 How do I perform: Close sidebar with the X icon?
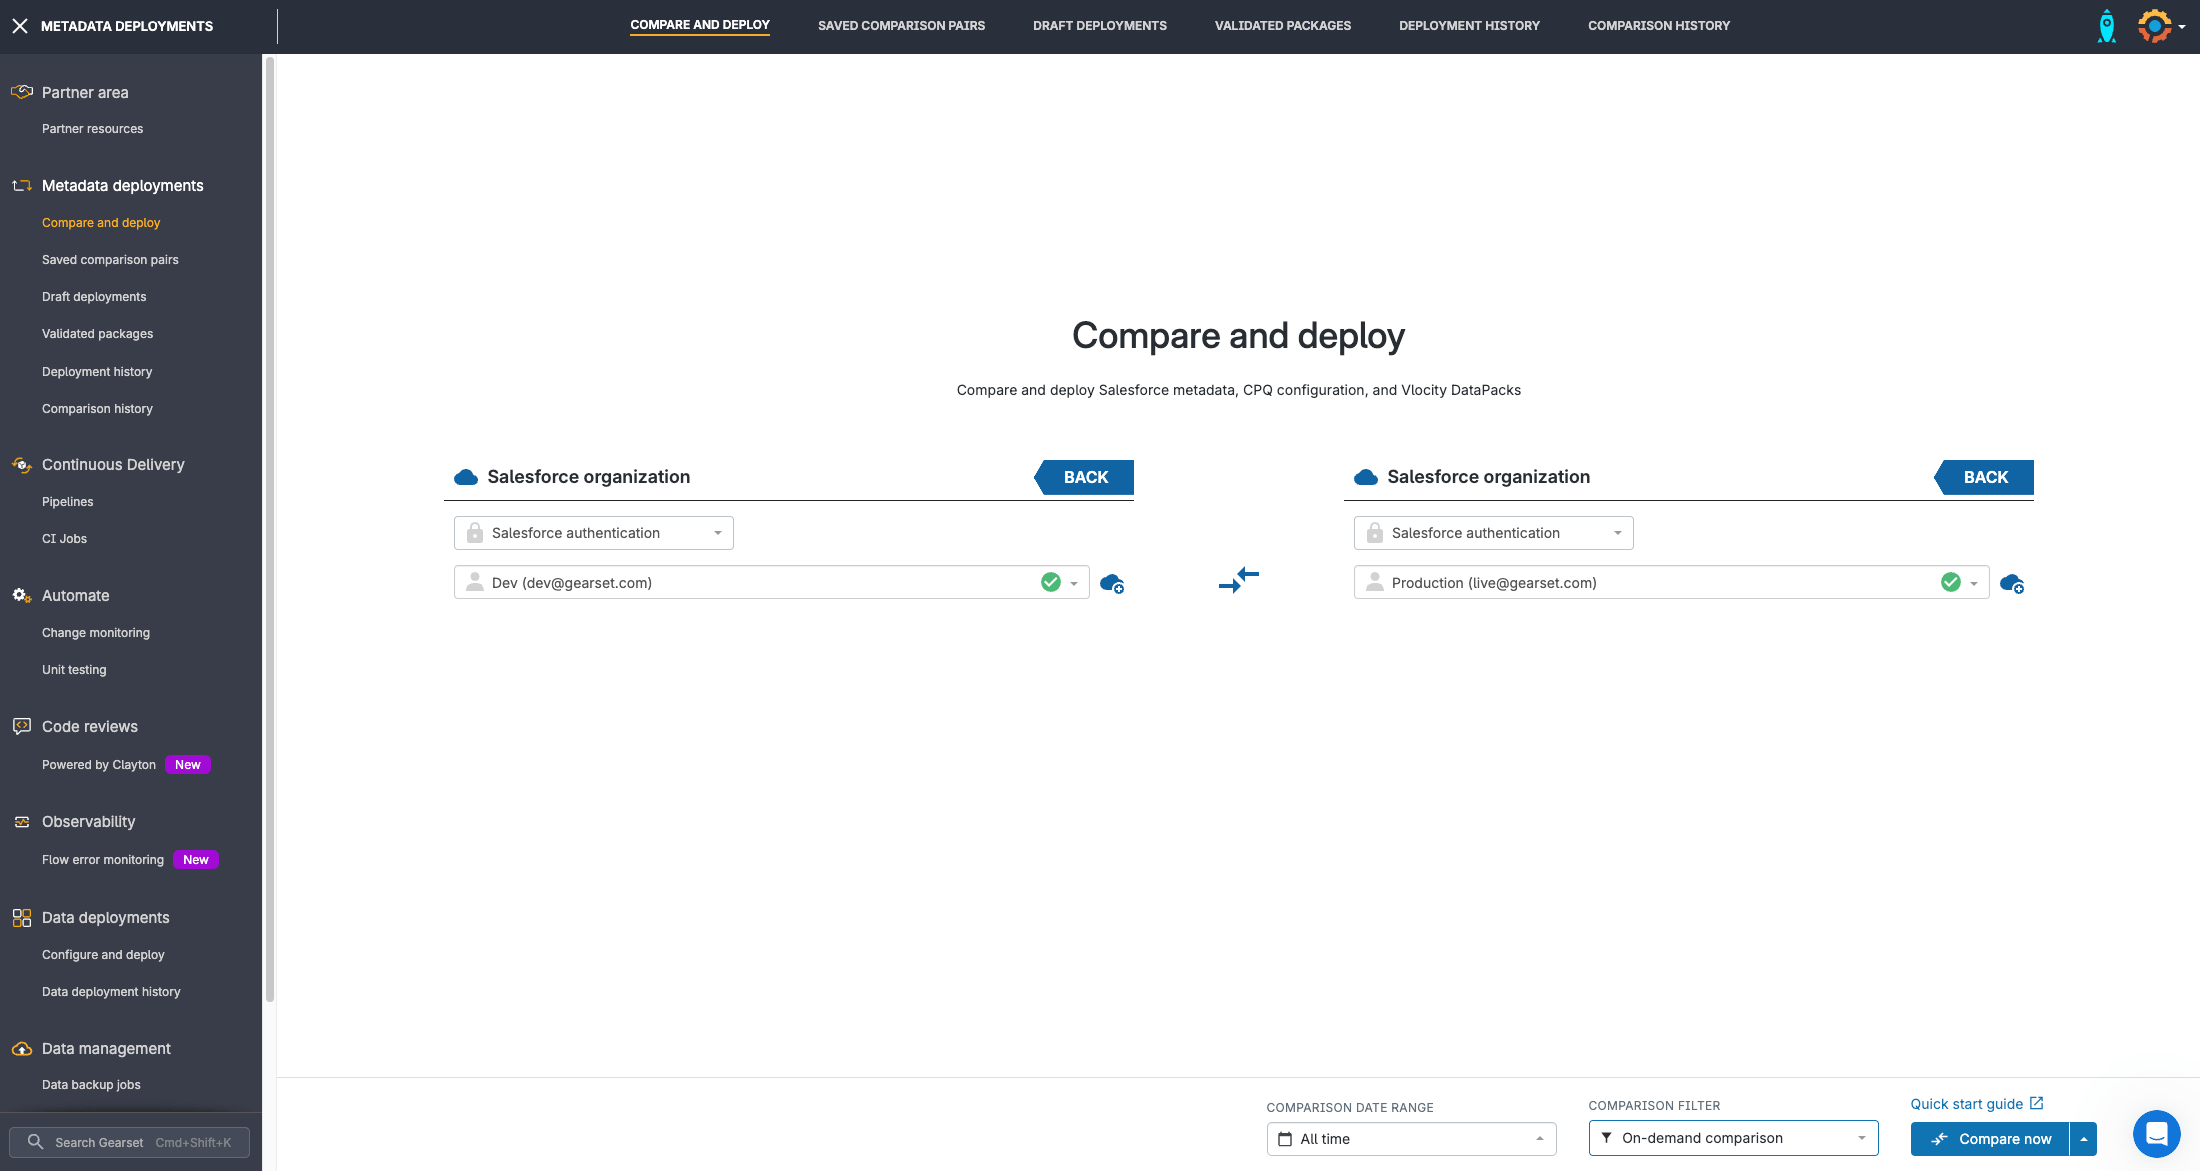[20, 26]
